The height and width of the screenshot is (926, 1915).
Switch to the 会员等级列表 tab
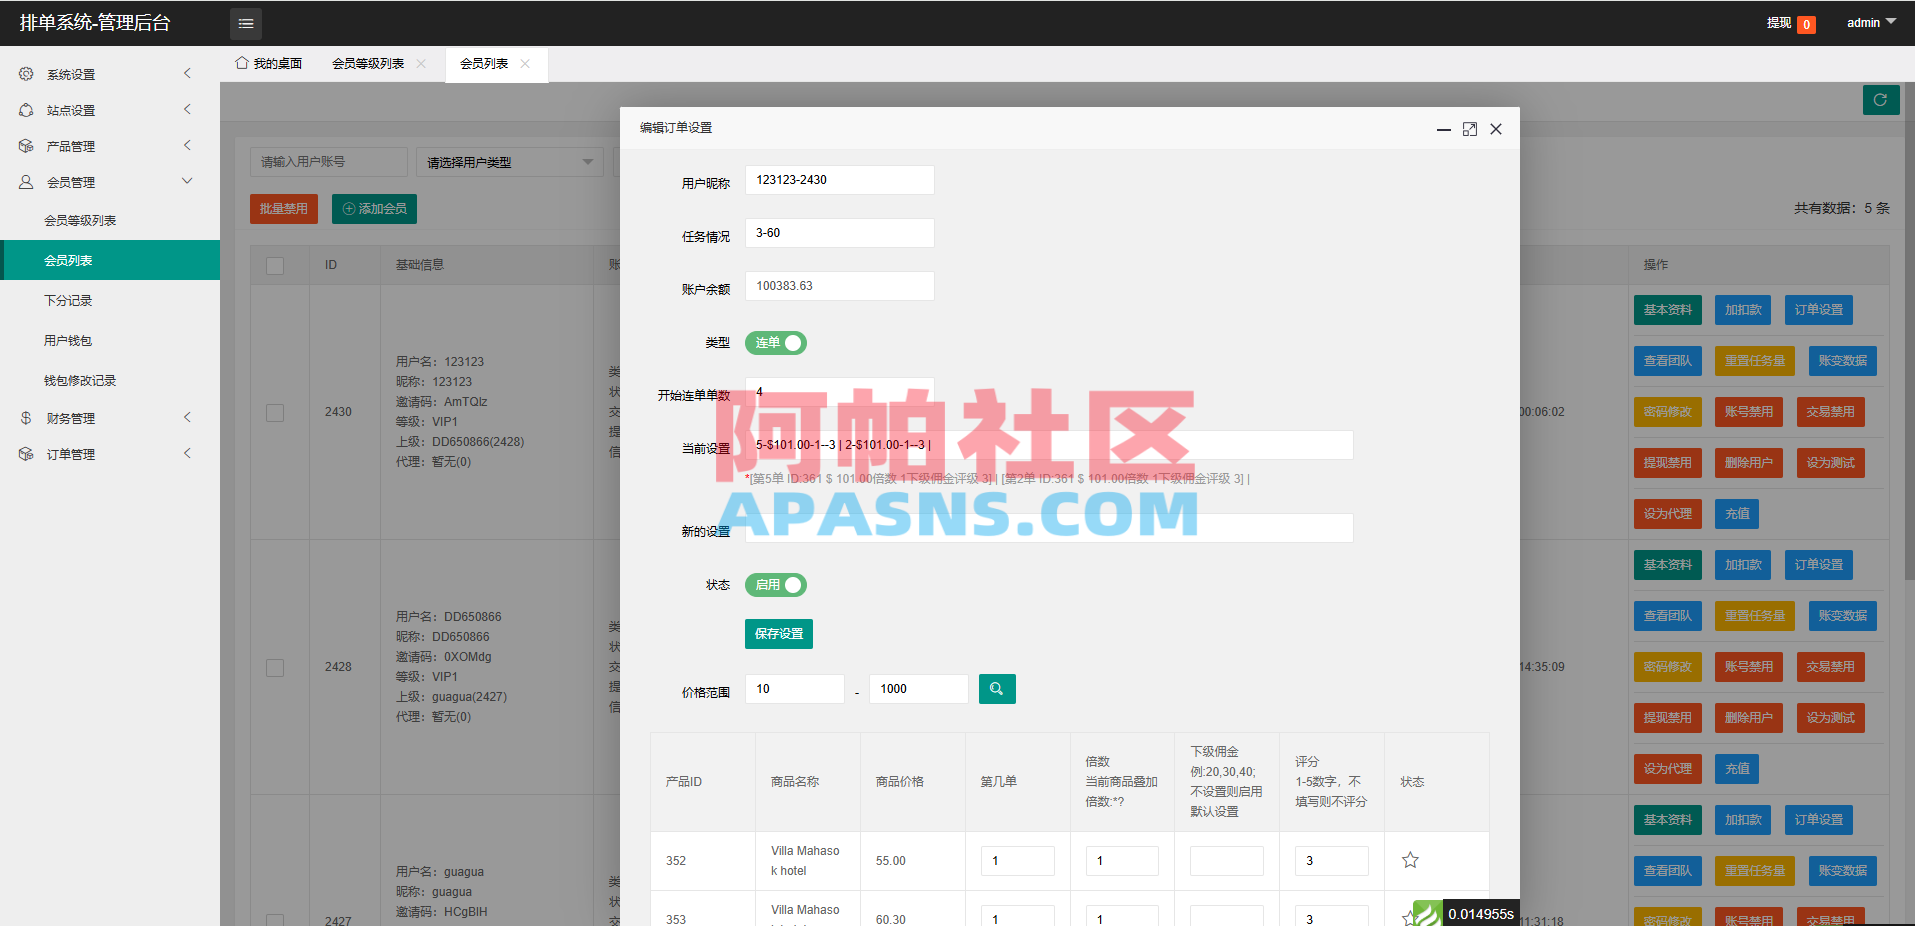[x=369, y=62]
